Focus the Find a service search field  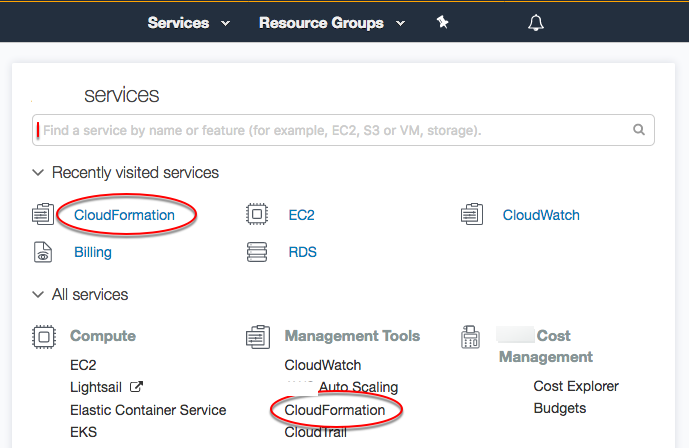pos(330,130)
